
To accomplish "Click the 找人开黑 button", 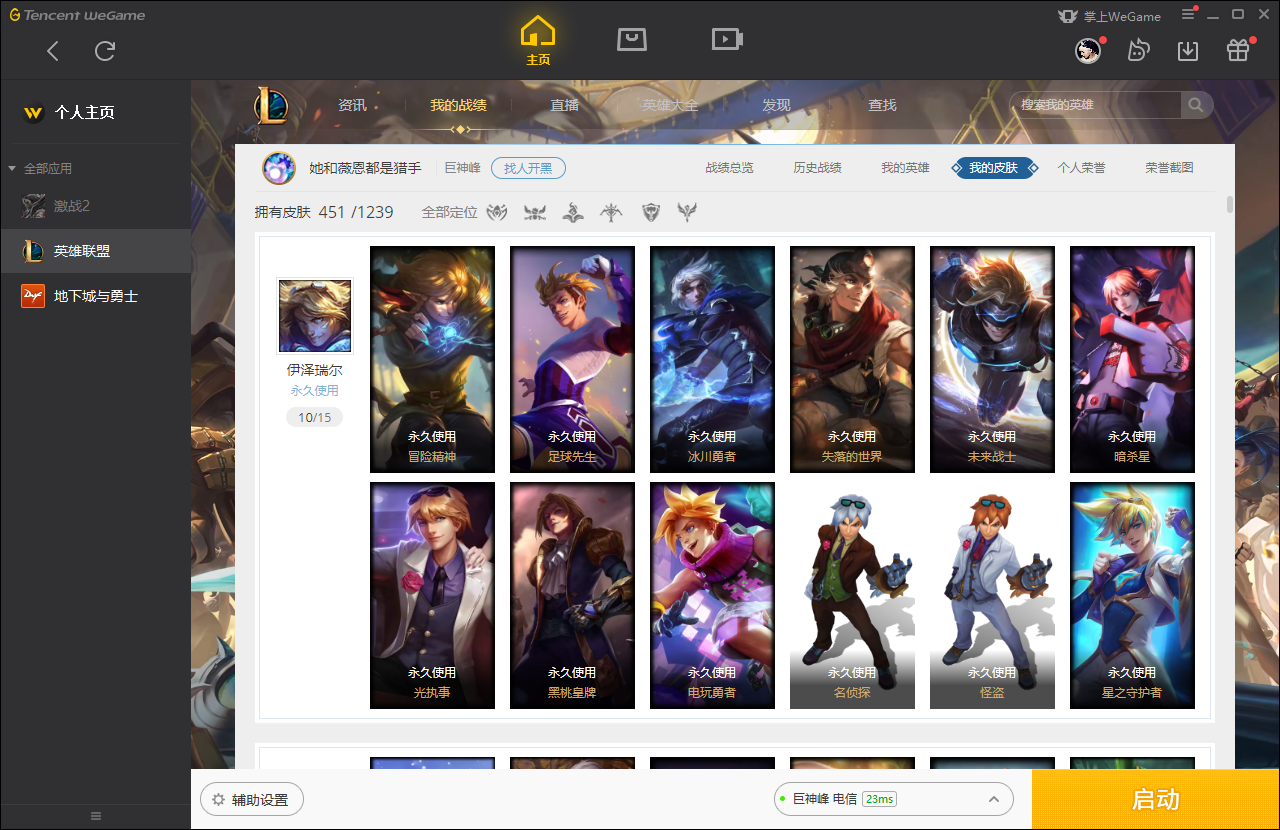I will (528, 168).
